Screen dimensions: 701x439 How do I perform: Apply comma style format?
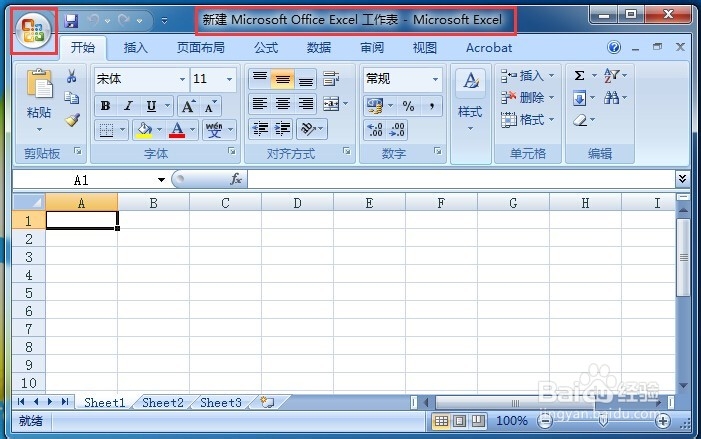tap(431, 106)
